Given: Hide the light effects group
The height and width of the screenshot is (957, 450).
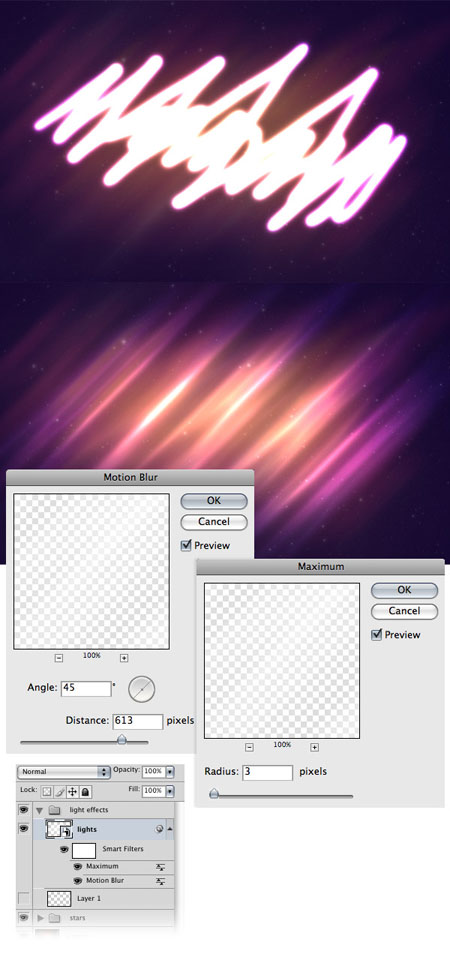Looking at the screenshot, I should coord(24,810).
